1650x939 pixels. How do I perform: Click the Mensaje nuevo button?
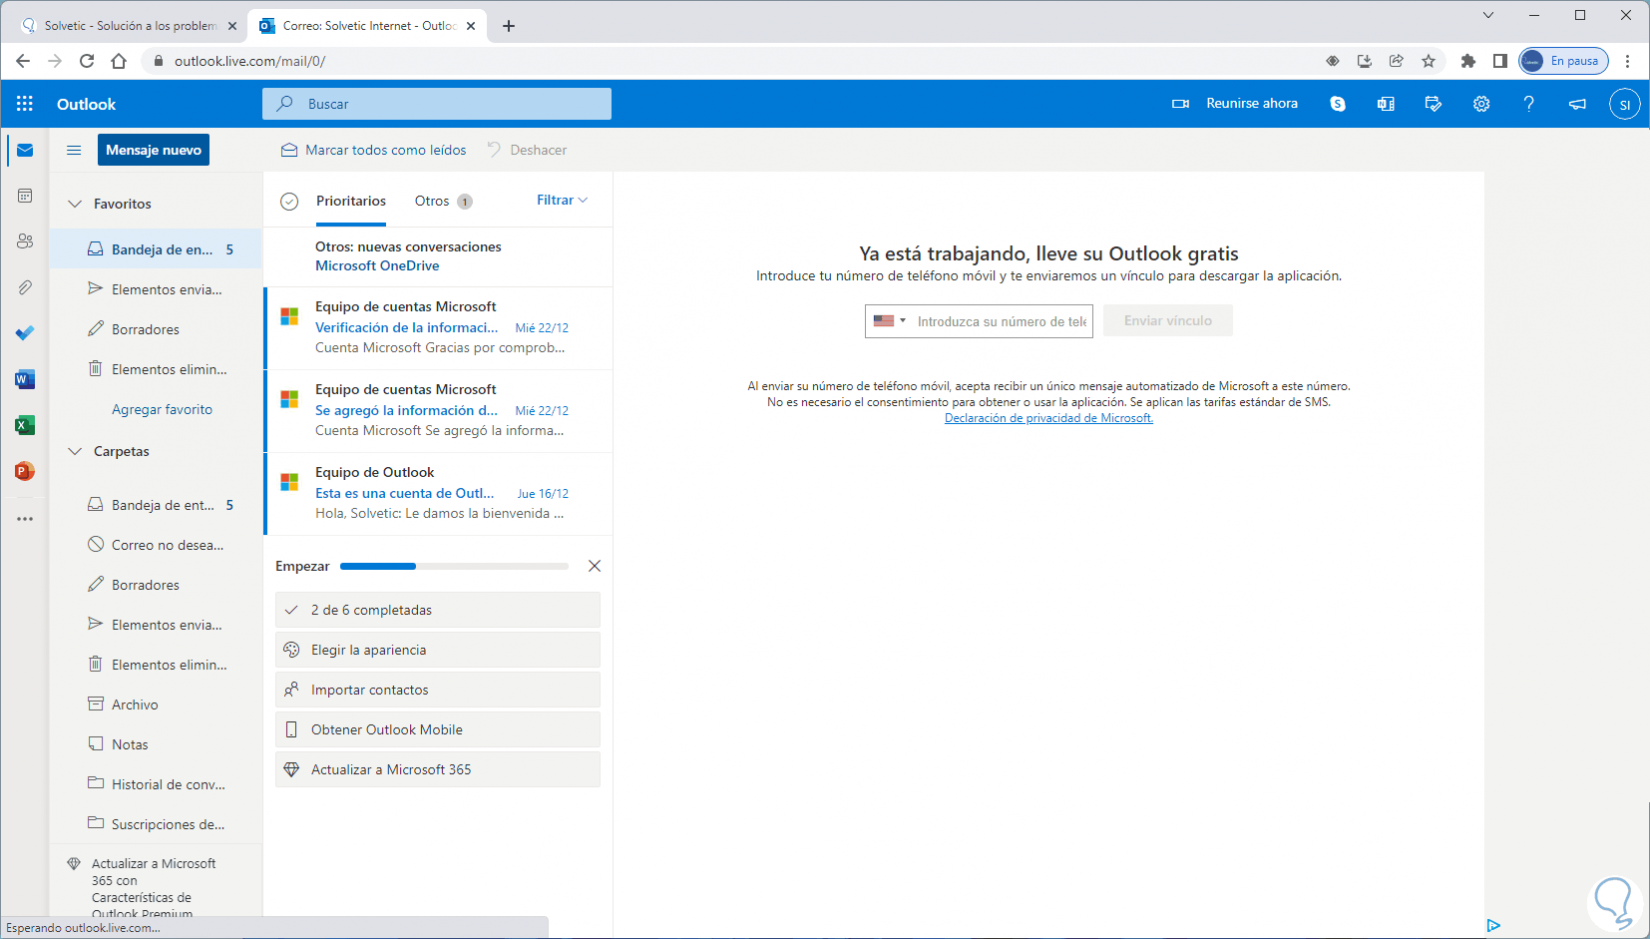(153, 150)
